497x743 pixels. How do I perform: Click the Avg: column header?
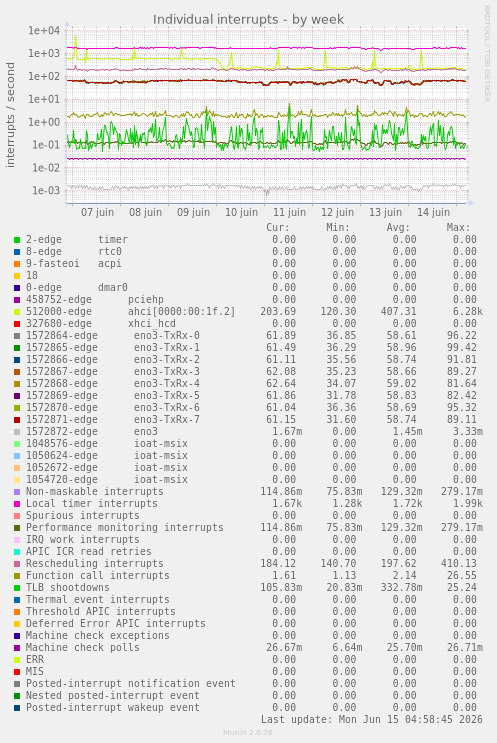[398, 227]
